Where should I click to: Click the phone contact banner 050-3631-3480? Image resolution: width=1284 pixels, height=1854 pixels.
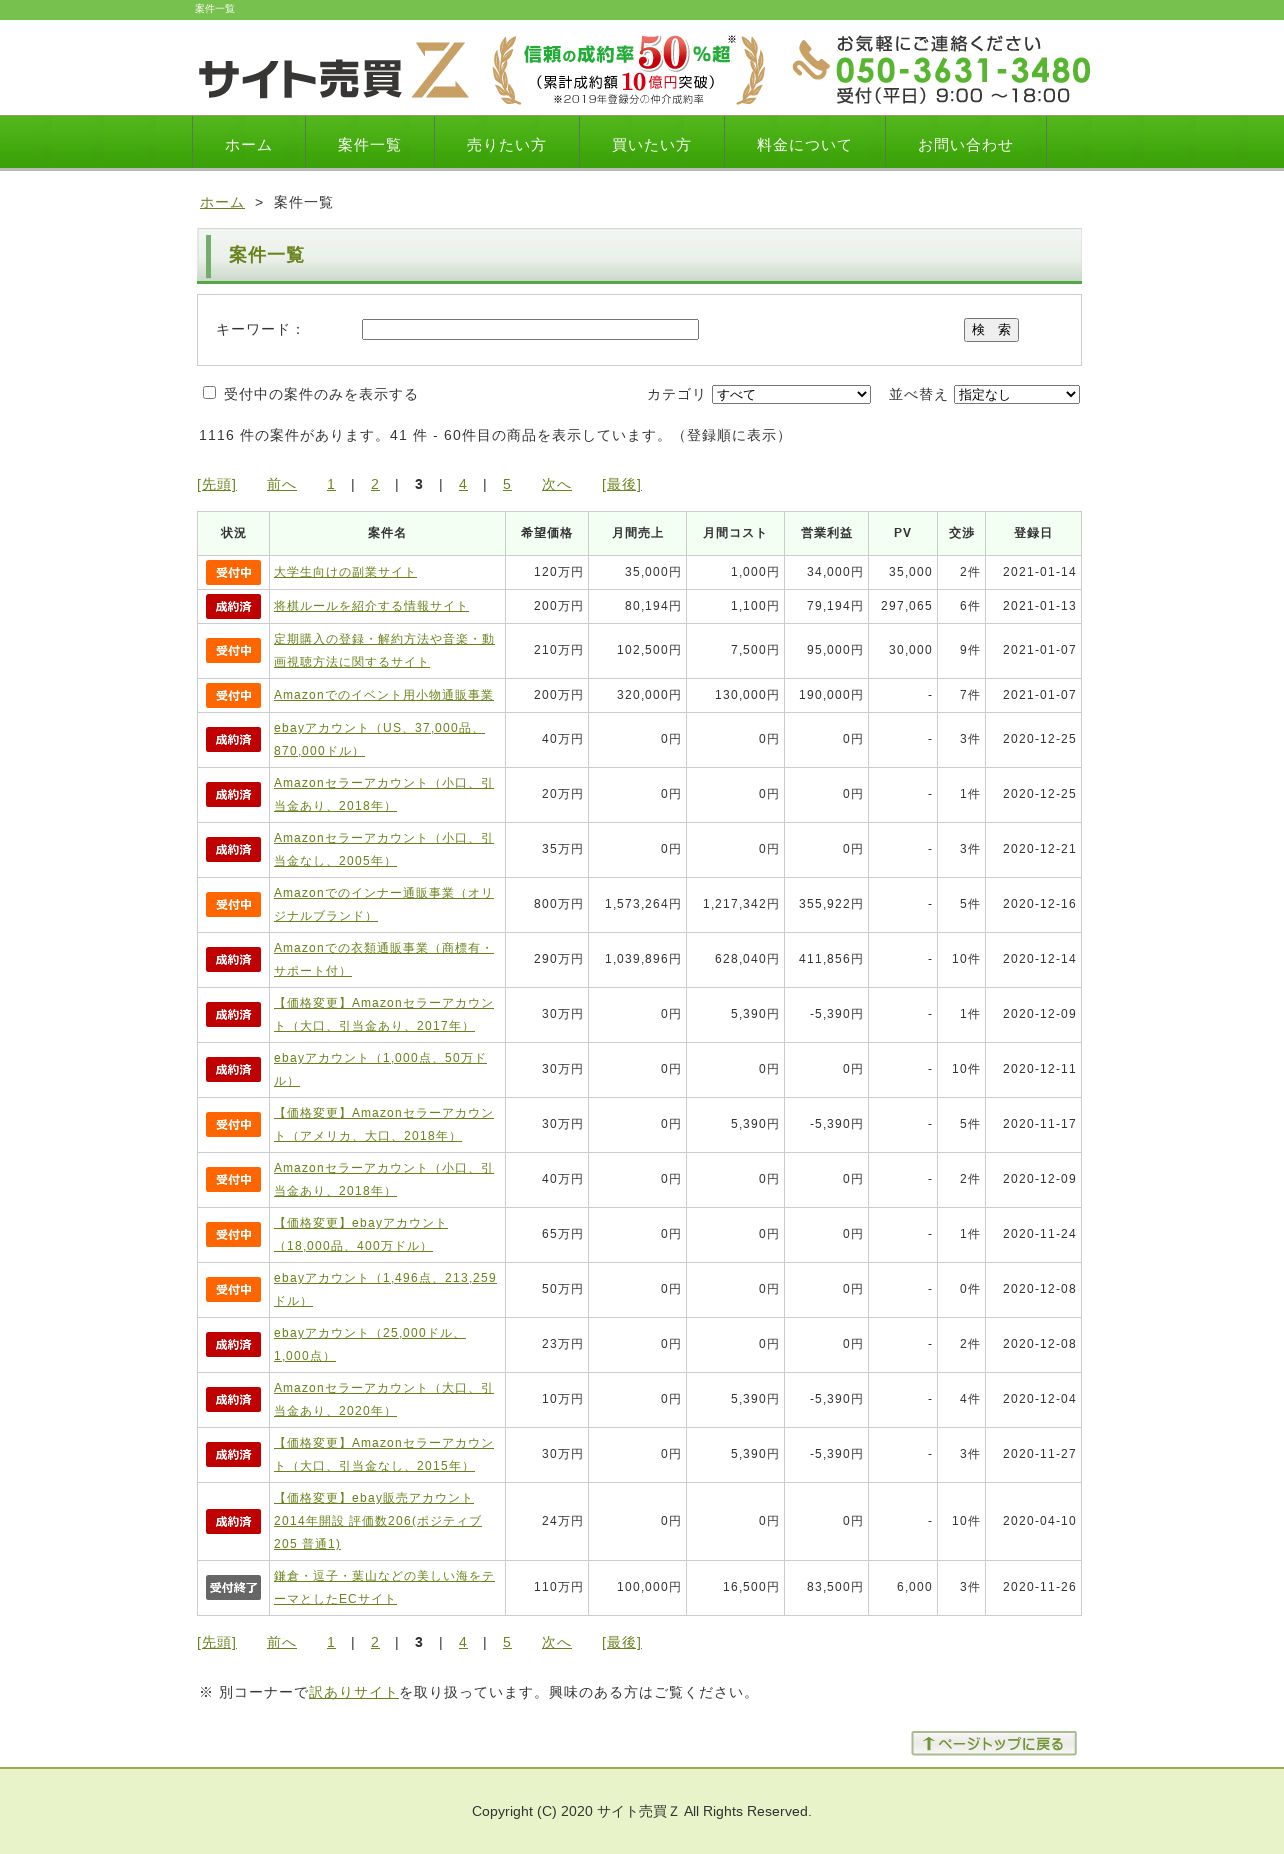(940, 70)
